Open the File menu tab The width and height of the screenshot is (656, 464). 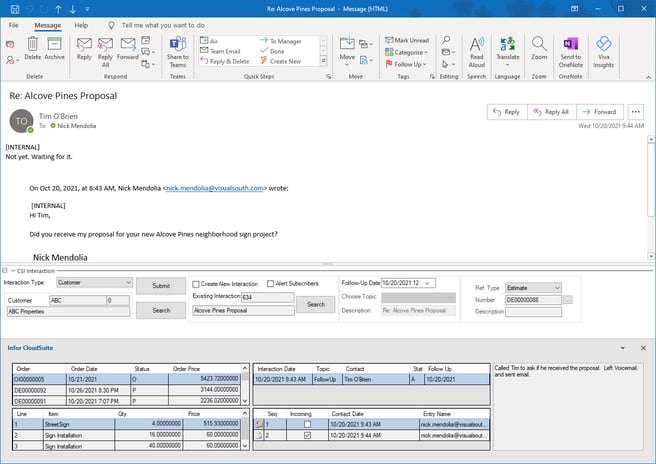15,24
